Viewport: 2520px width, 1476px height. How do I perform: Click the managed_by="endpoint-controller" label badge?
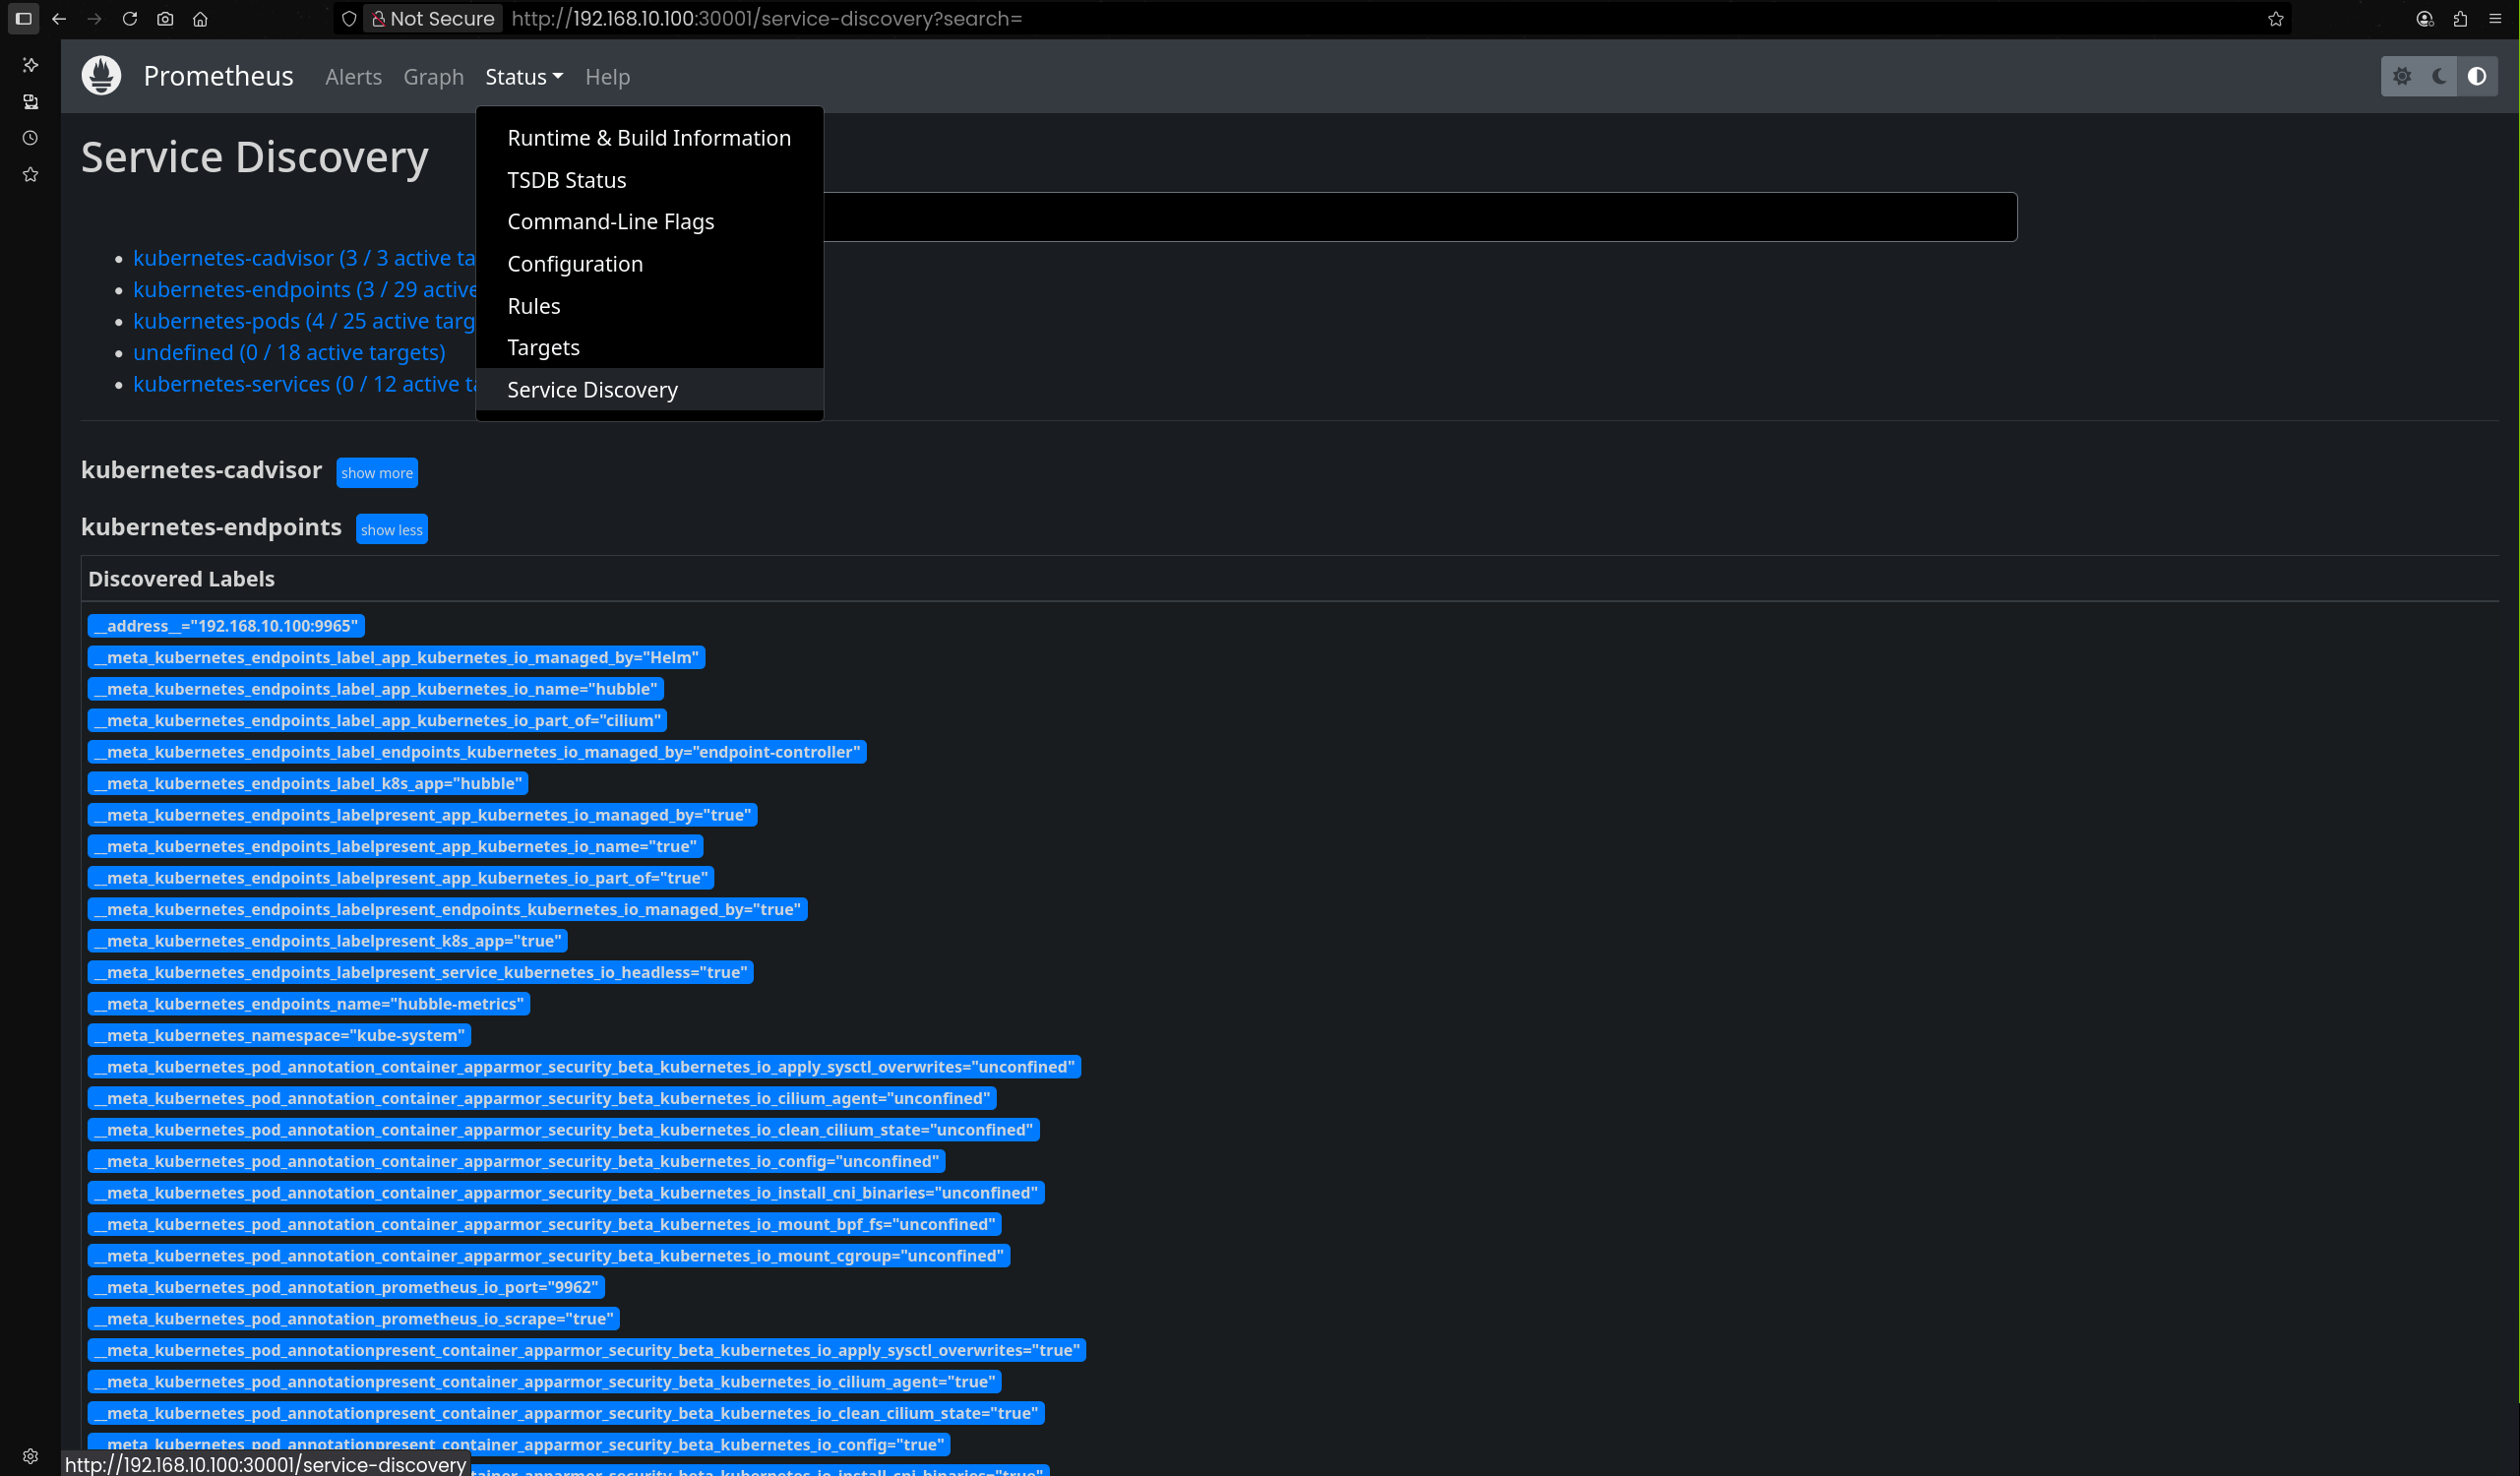(x=477, y=752)
